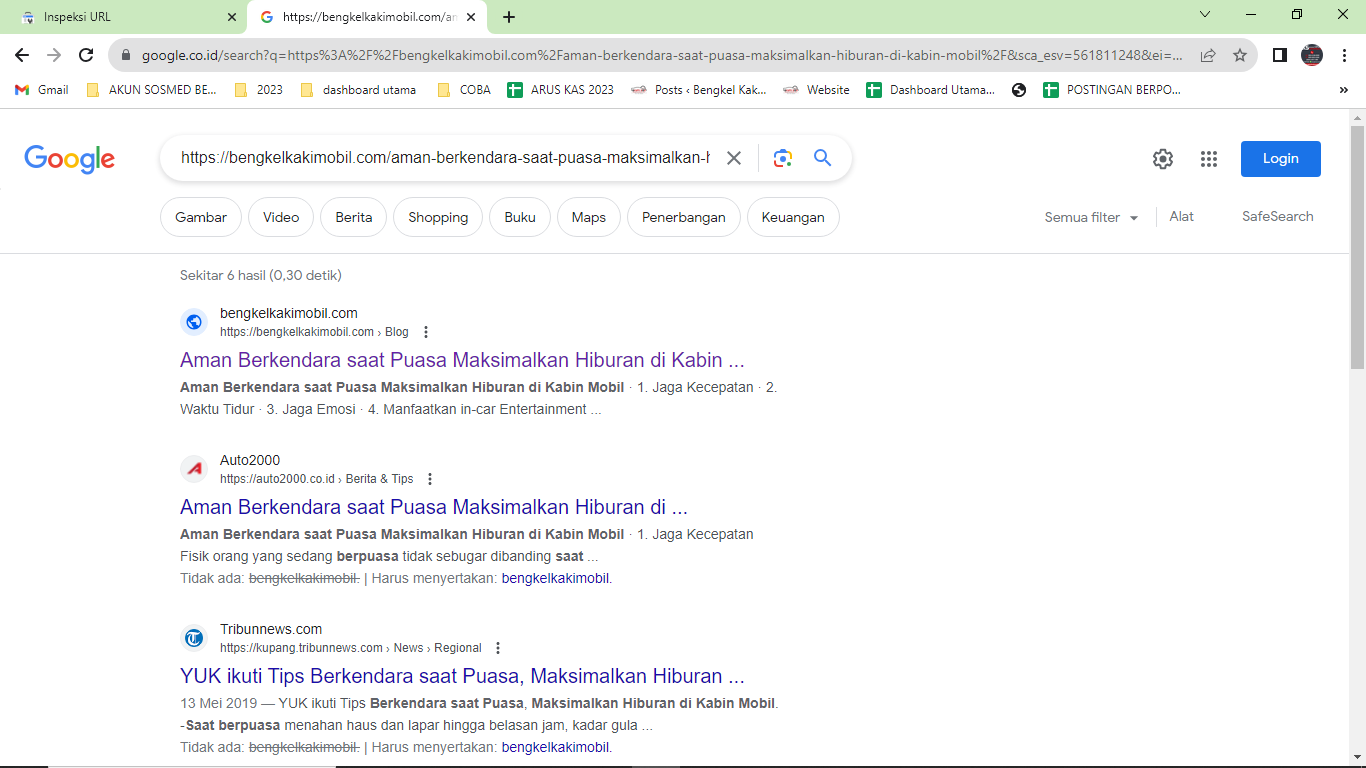This screenshot has width=1366, height=768.
Task: Show more bookmarks with the double chevron
Action: pyautogui.click(x=1343, y=90)
